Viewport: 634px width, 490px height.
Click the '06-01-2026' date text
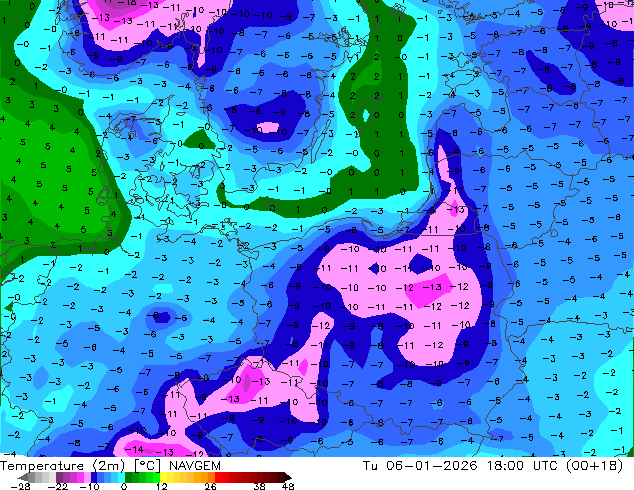pyautogui.click(x=432, y=466)
